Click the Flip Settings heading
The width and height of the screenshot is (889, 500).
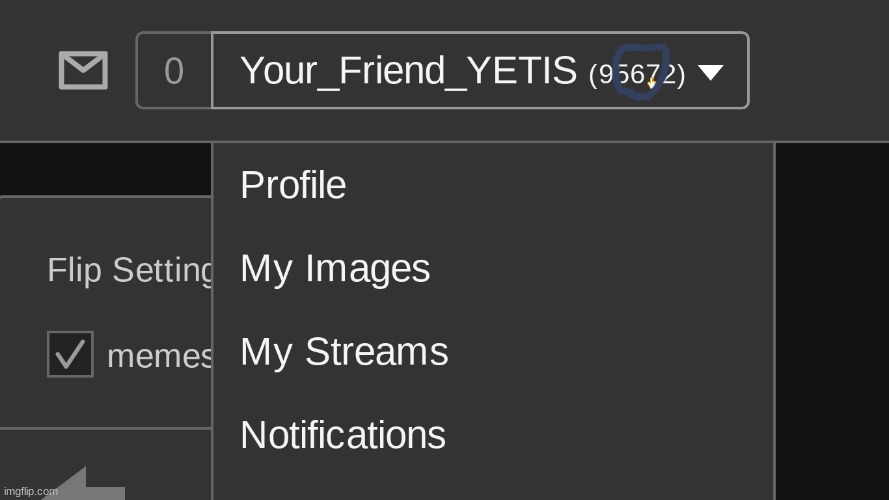click(130, 270)
